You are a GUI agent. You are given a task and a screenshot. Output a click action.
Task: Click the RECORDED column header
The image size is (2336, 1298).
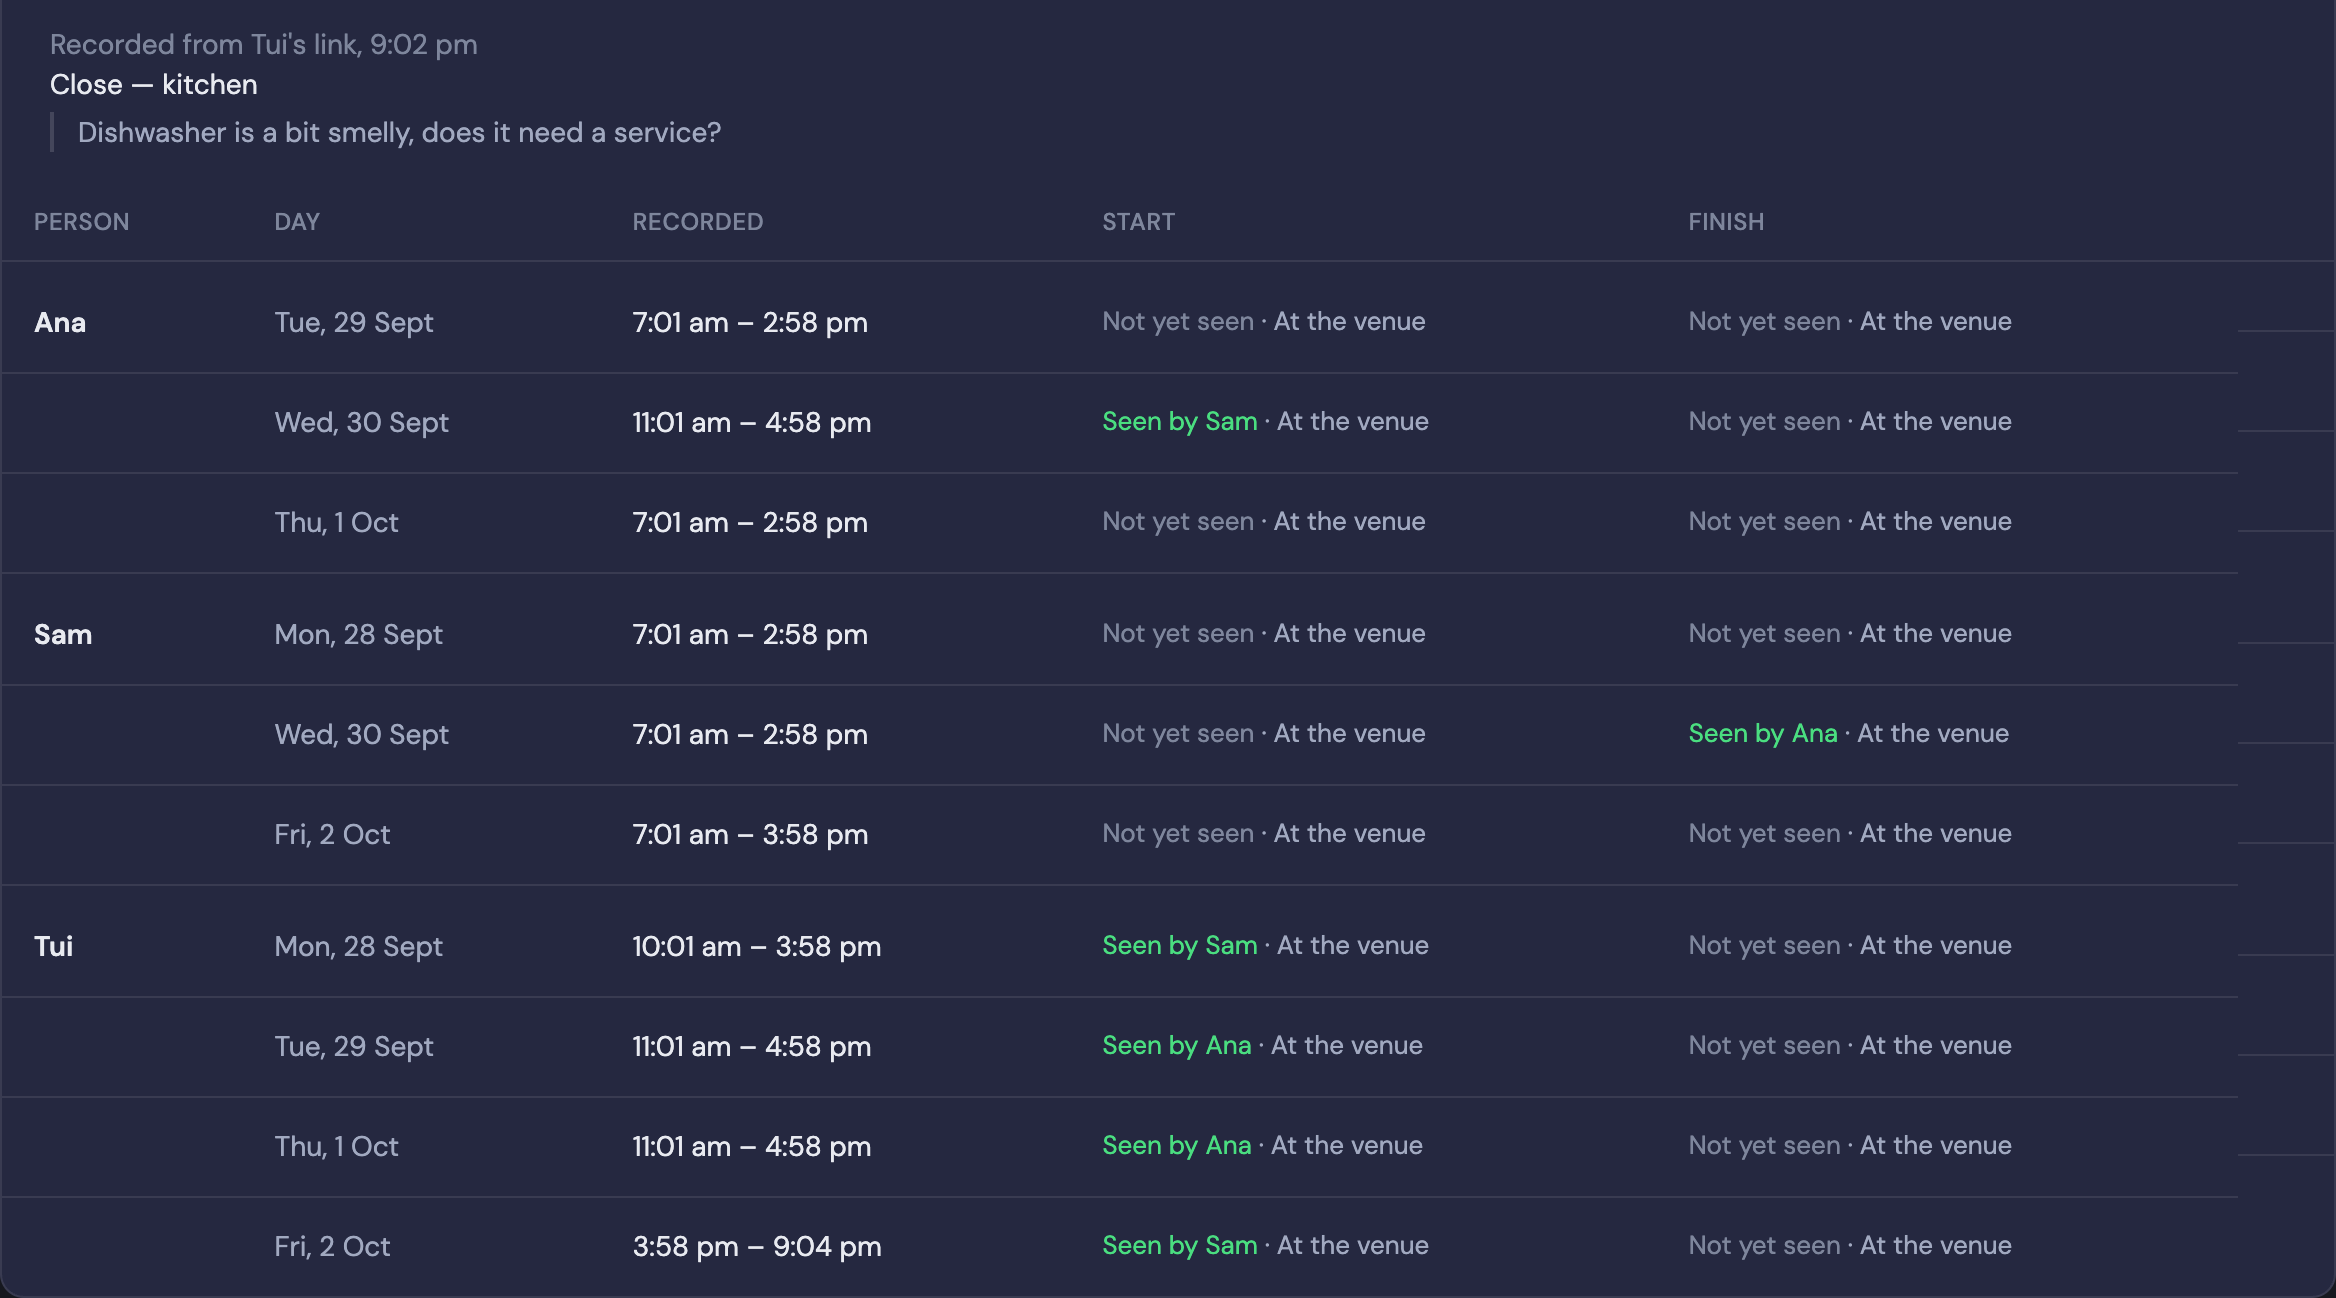[x=697, y=222]
